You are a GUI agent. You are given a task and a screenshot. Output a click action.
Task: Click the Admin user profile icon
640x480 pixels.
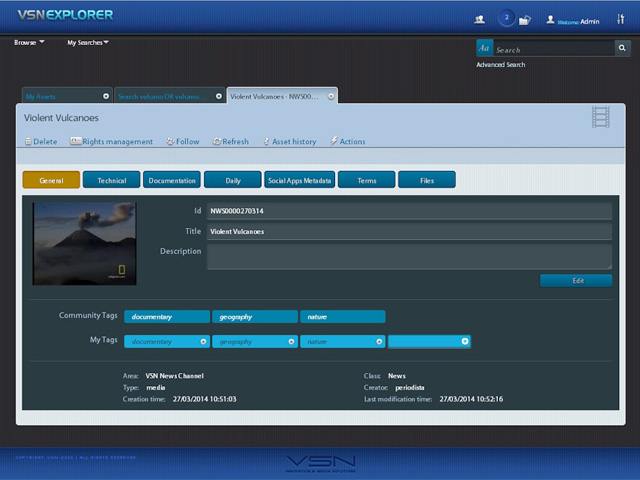550,20
